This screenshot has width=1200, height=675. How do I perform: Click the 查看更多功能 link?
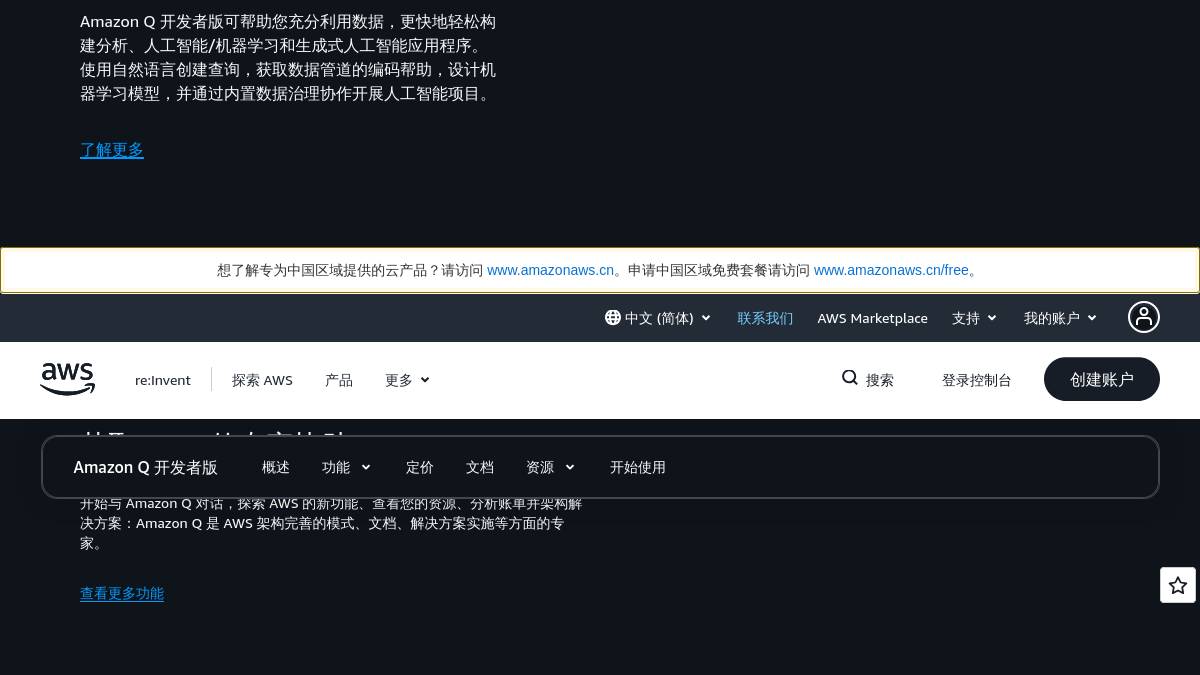click(x=122, y=594)
